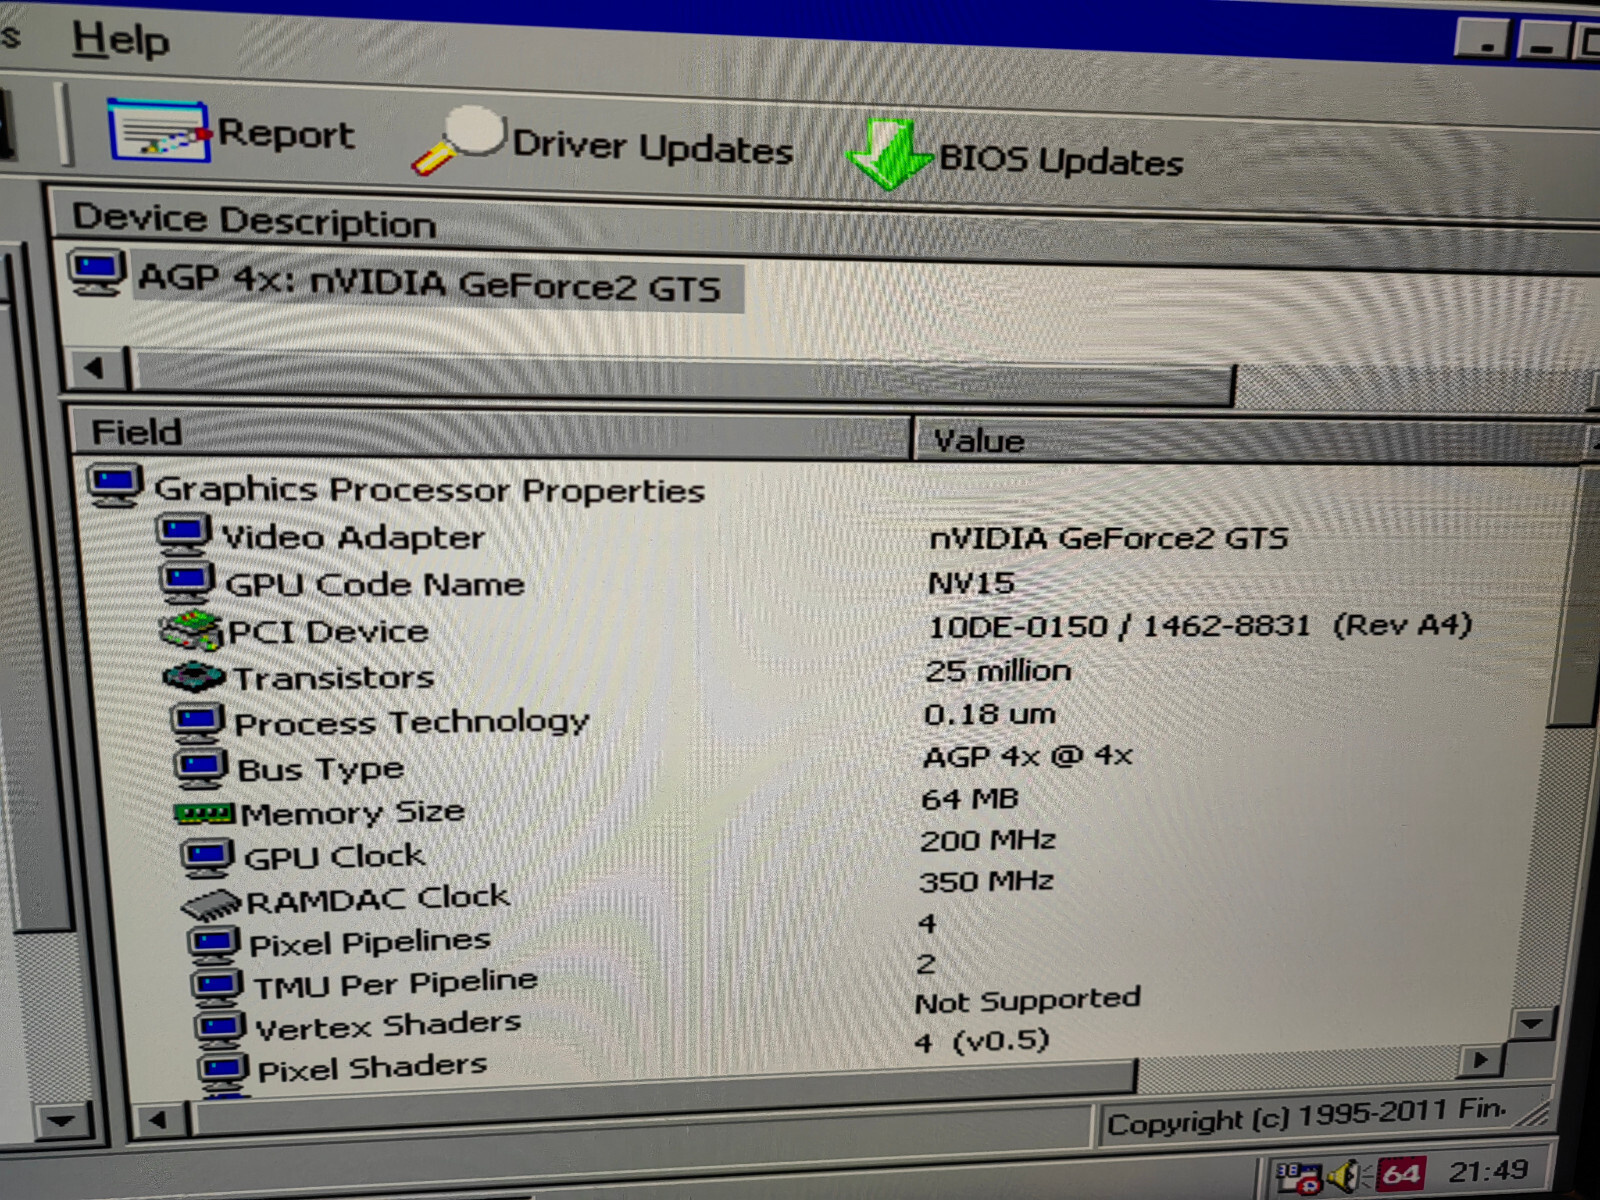The image size is (1600, 1200).
Task: Select the Transistors field
Action: pyautogui.click(x=333, y=678)
